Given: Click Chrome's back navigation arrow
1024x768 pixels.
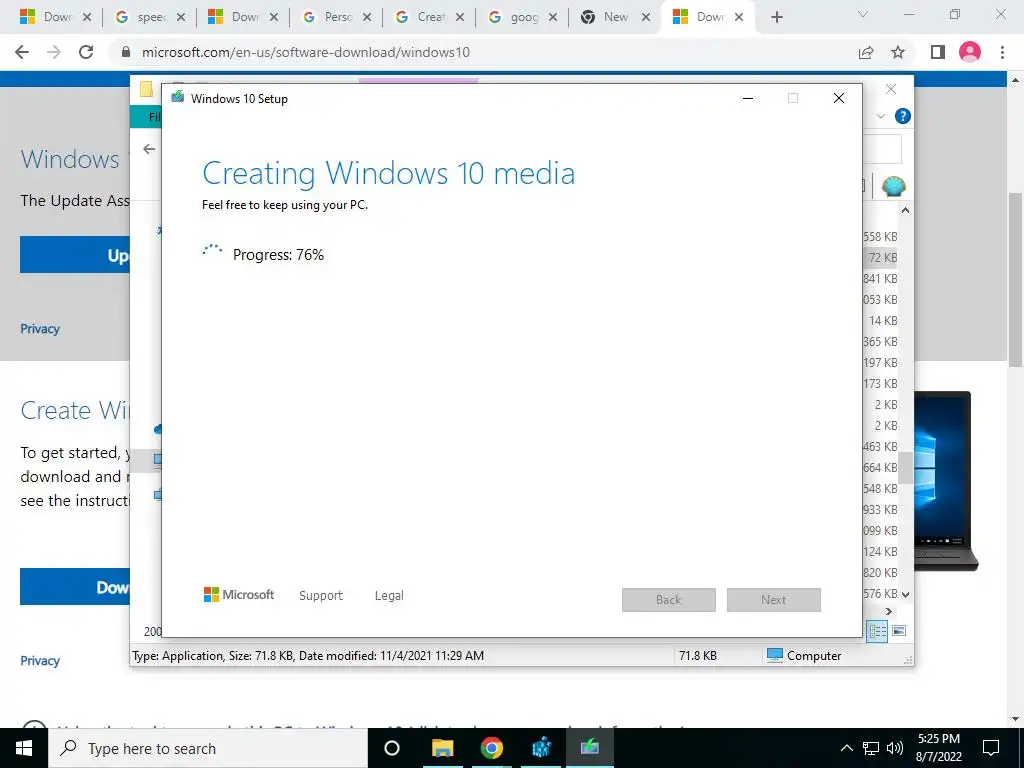Looking at the screenshot, I should [x=22, y=52].
